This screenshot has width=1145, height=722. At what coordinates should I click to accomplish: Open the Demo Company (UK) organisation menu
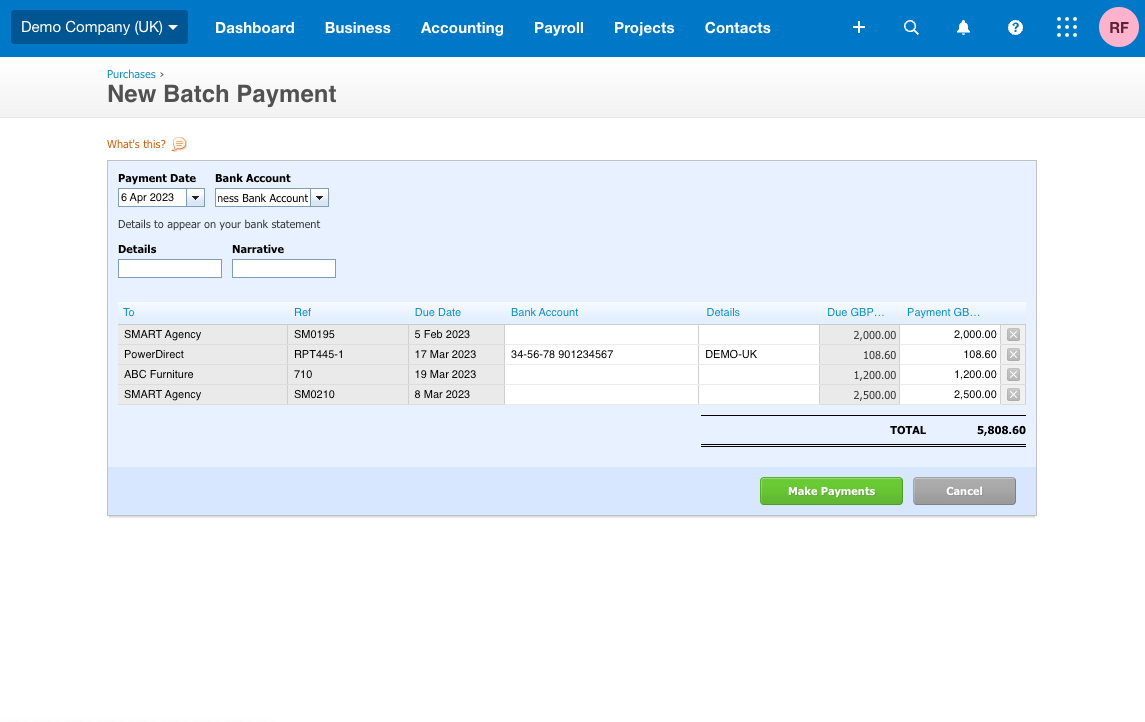98,27
